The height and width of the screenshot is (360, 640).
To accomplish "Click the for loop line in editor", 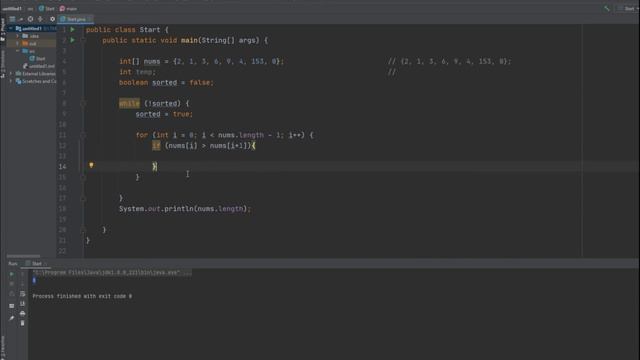I will 224,135.
